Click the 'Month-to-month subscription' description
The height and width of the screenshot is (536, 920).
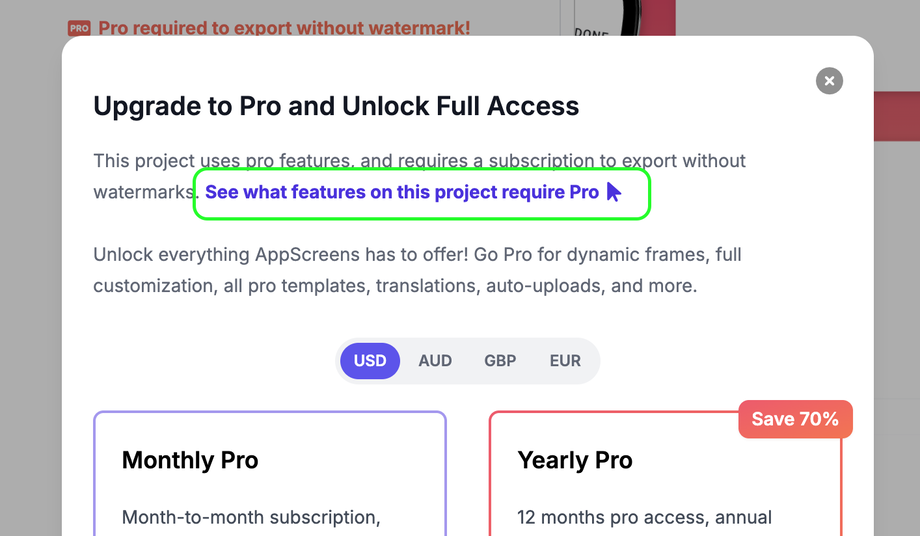(251, 517)
